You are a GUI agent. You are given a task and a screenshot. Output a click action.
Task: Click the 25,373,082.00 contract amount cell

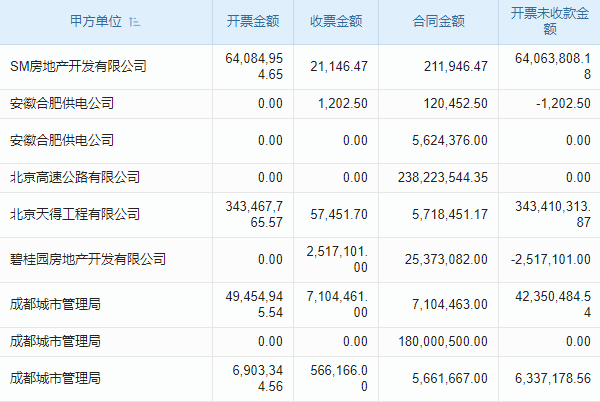click(x=445, y=259)
